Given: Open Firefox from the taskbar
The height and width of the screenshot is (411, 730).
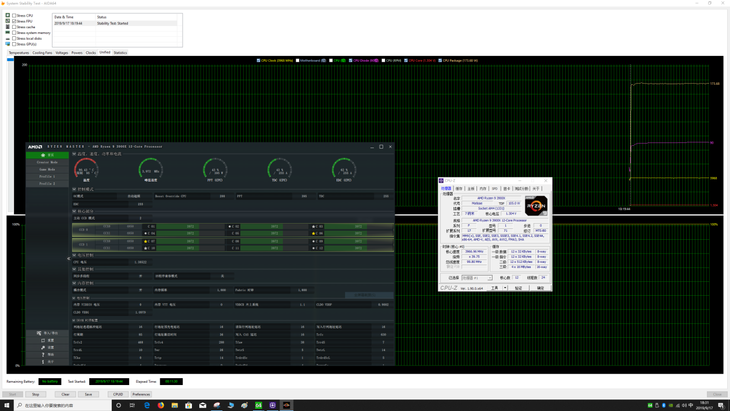Looking at the screenshot, I should [161, 405].
